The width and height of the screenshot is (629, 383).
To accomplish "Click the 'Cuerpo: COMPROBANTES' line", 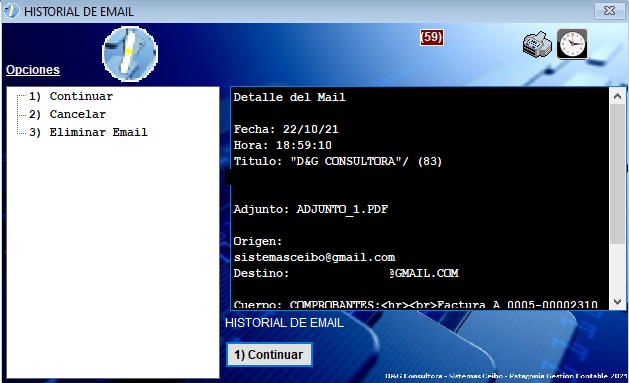I will tap(416, 305).
